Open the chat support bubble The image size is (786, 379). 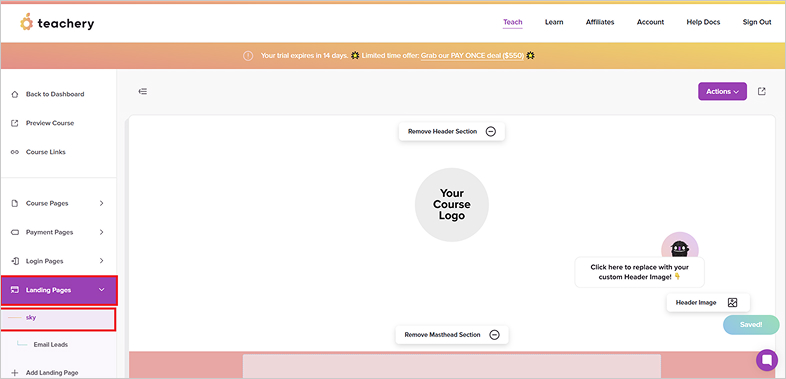point(766,359)
